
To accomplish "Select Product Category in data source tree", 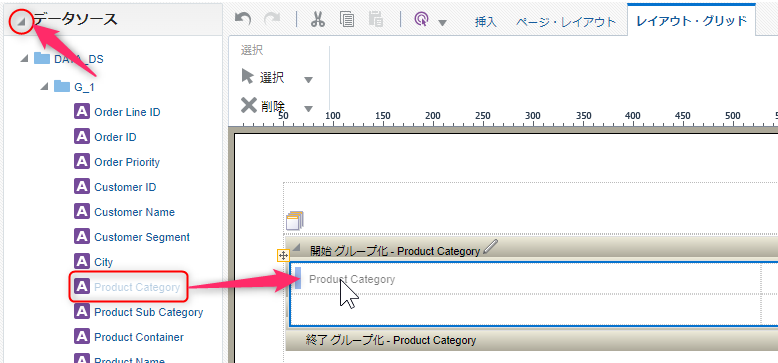I will [x=137, y=287].
